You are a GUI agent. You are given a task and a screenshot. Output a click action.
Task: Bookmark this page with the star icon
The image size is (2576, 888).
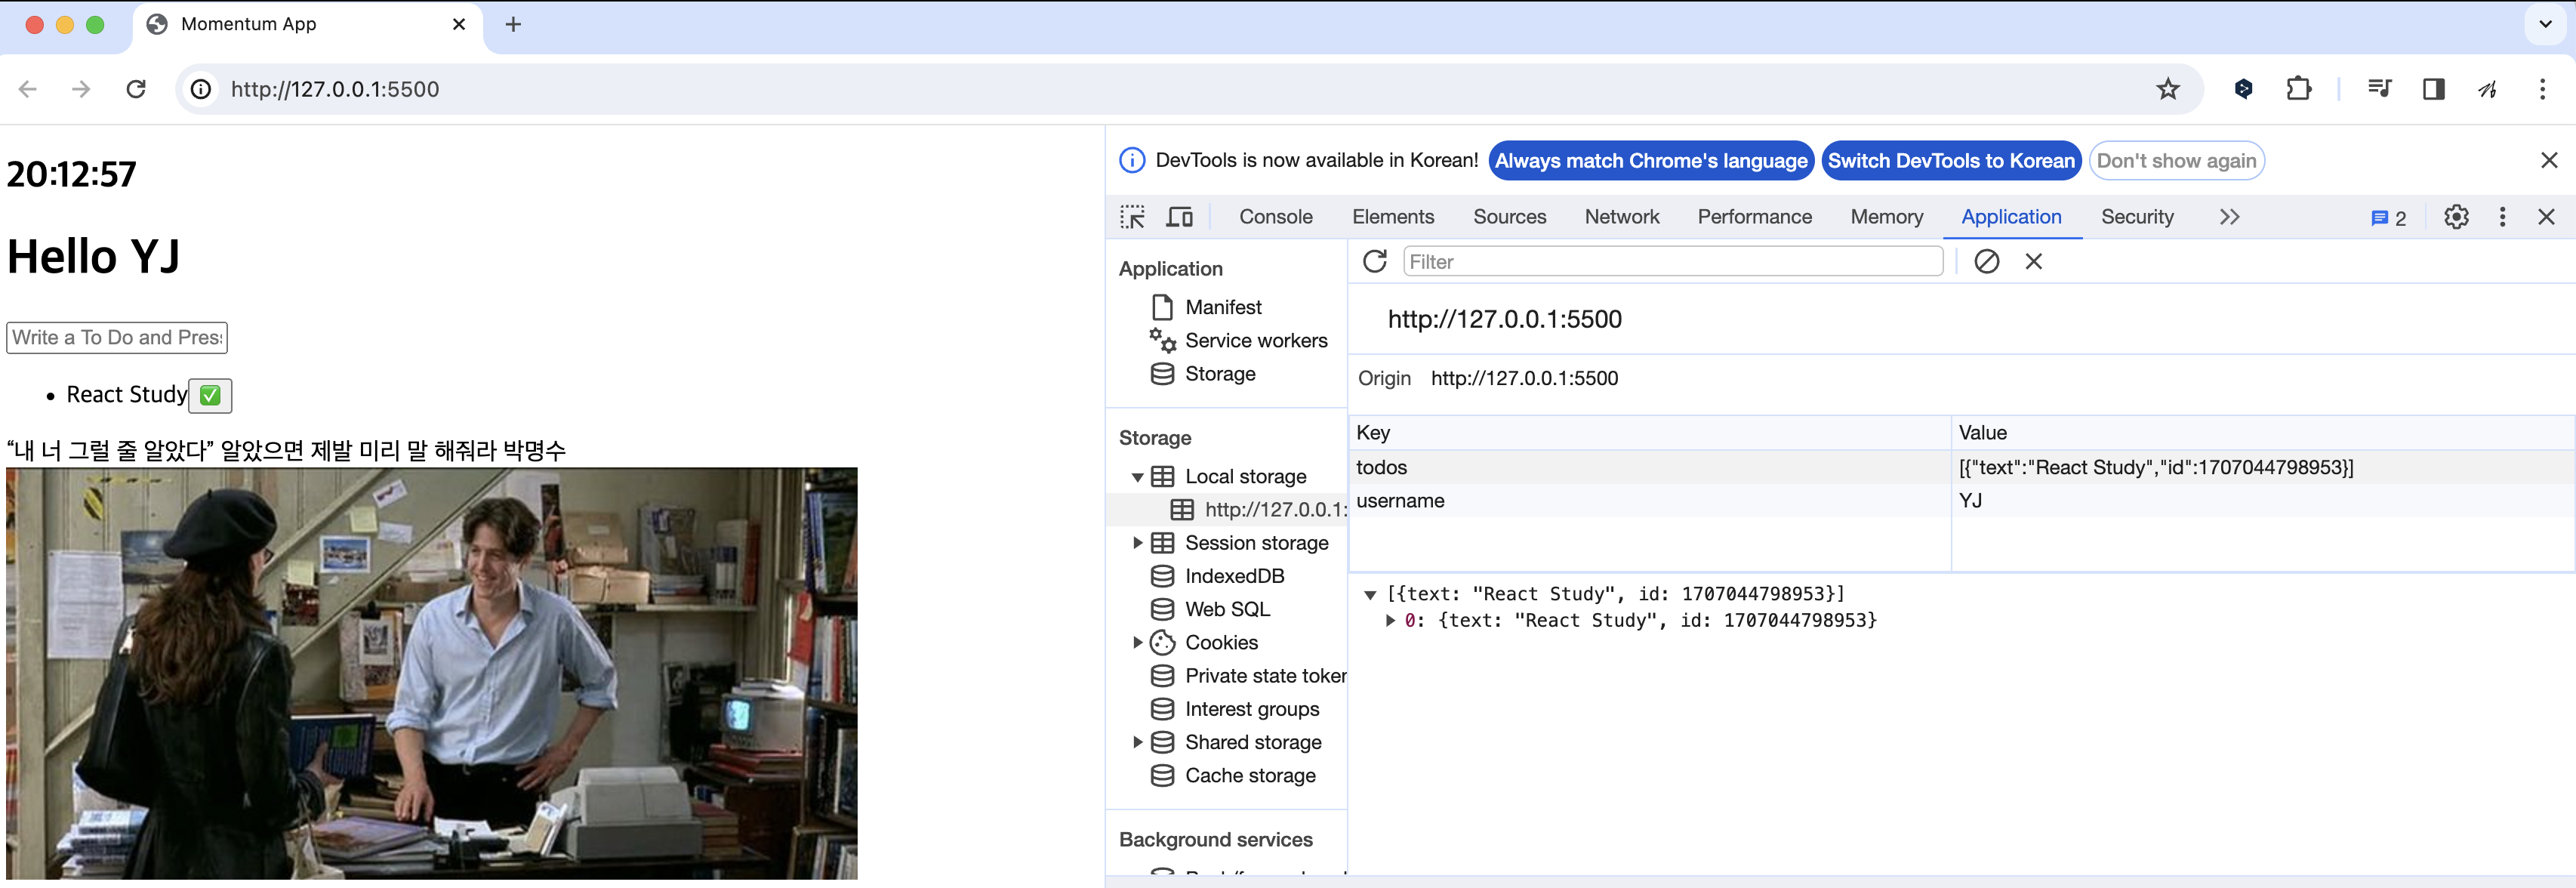pyautogui.click(x=2167, y=89)
